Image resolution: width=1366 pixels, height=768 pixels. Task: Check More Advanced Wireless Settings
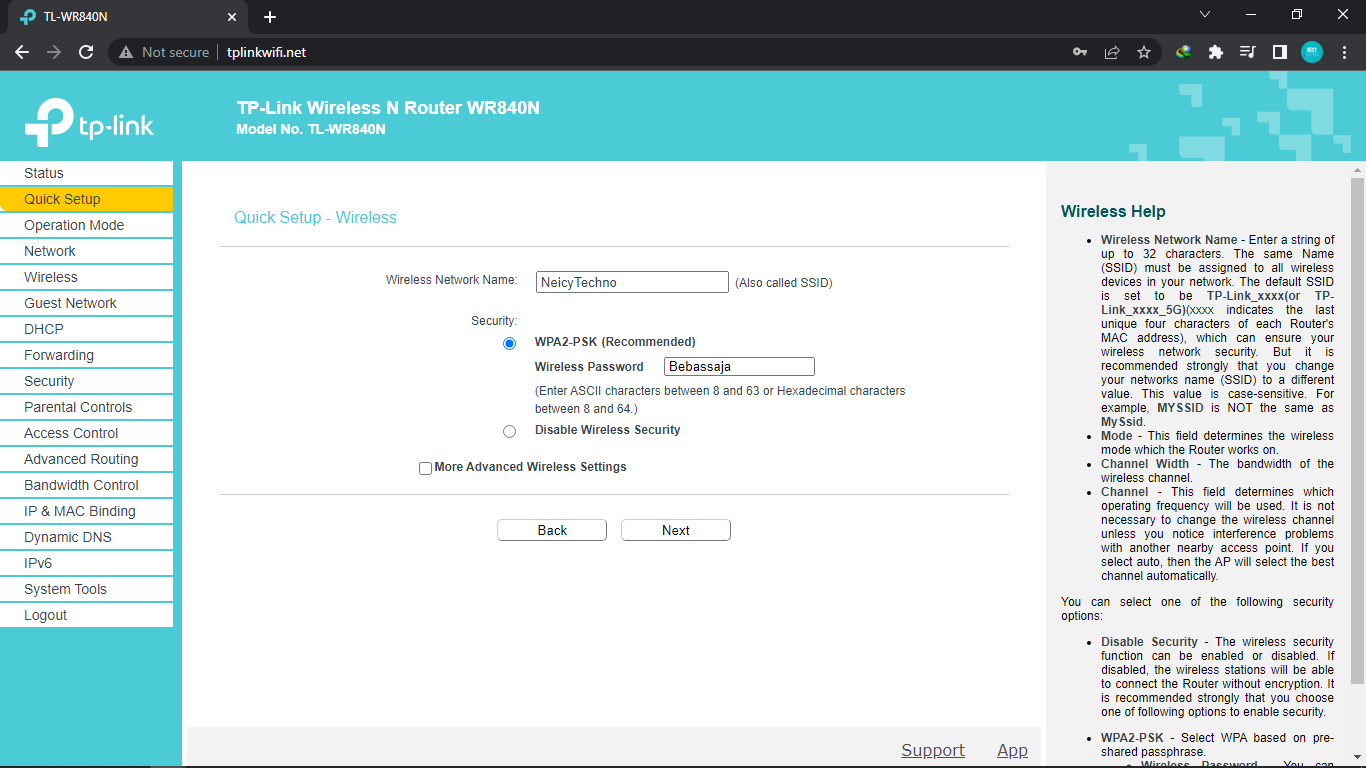426,468
